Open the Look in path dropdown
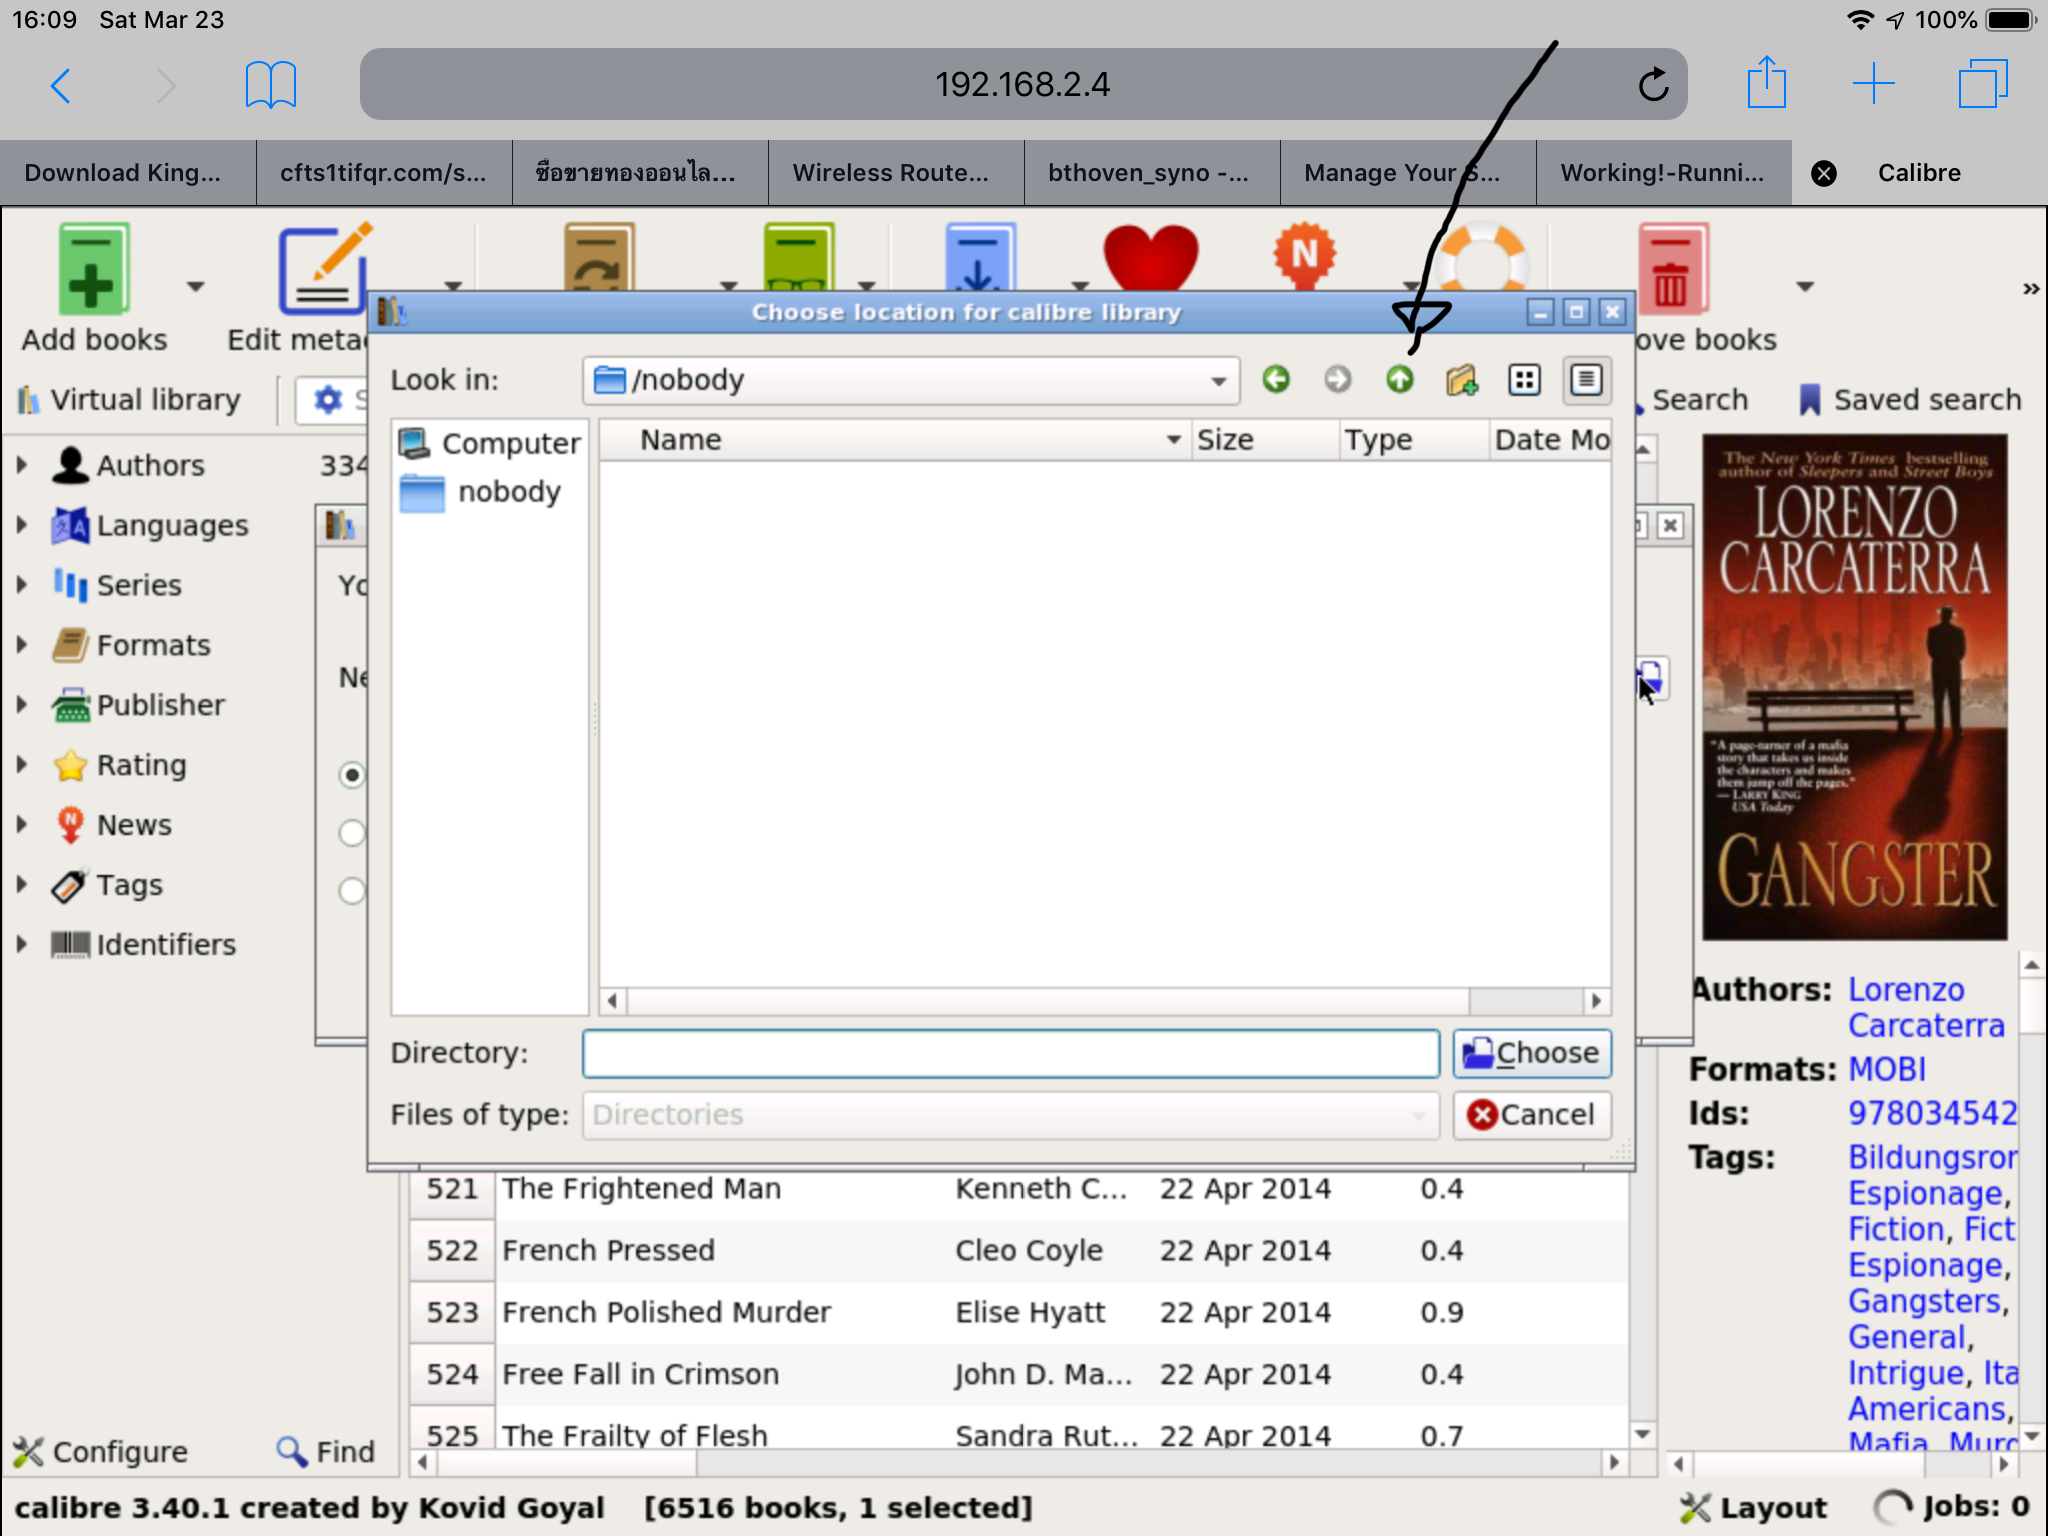2048x1536 pixels. point(1218,381)
